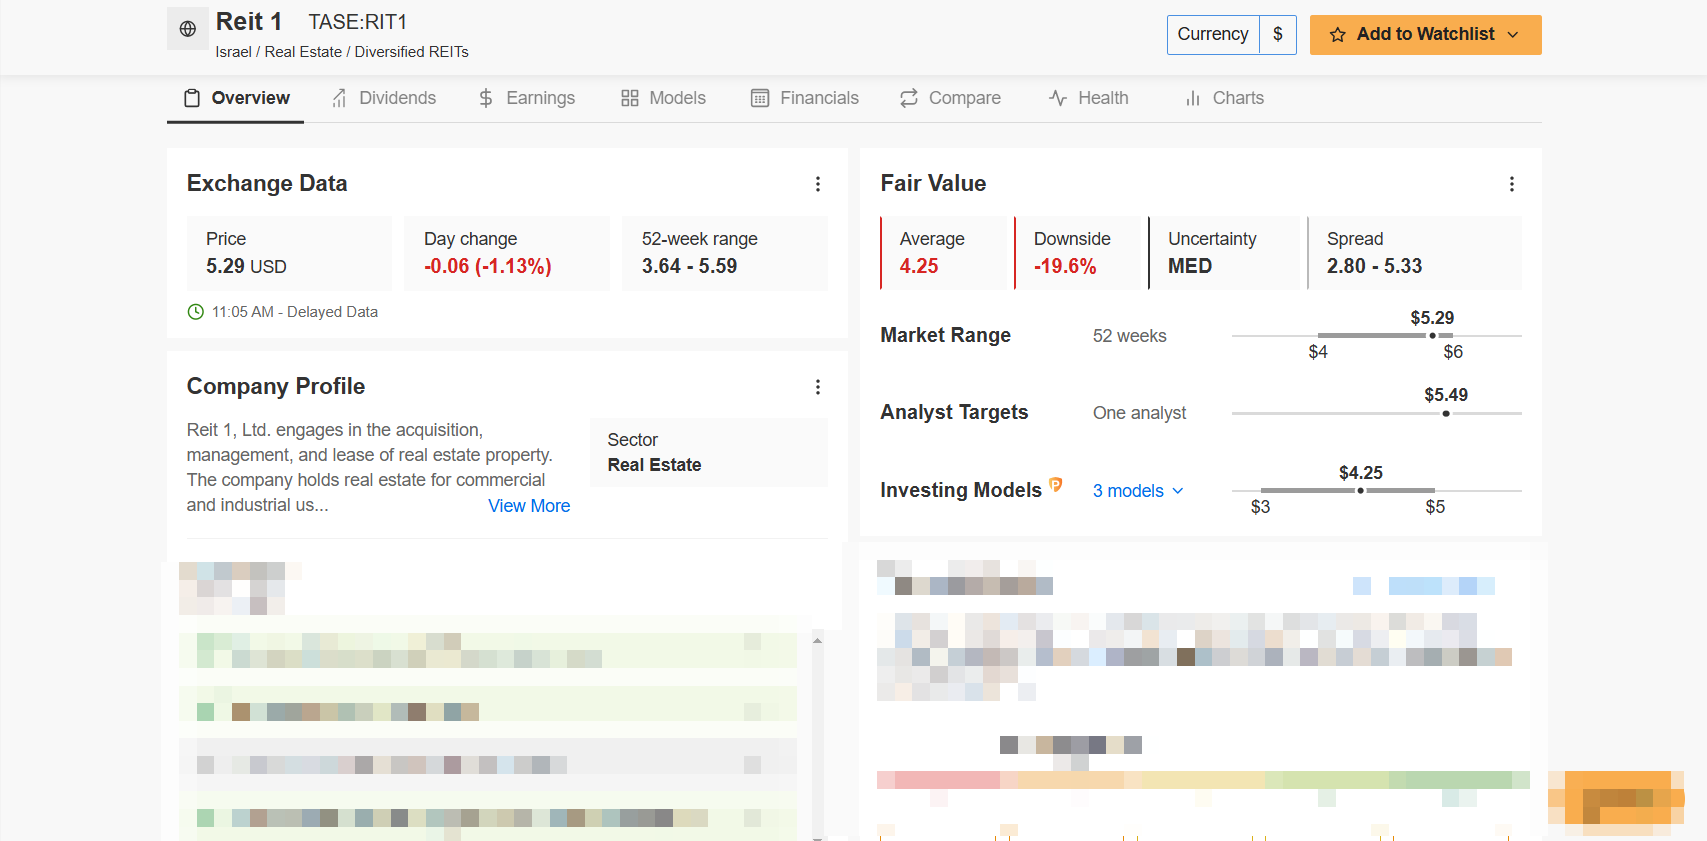Click the globe icon beside Reit 1
Viewport: 1707px width, 841px height.
(188, 29)
